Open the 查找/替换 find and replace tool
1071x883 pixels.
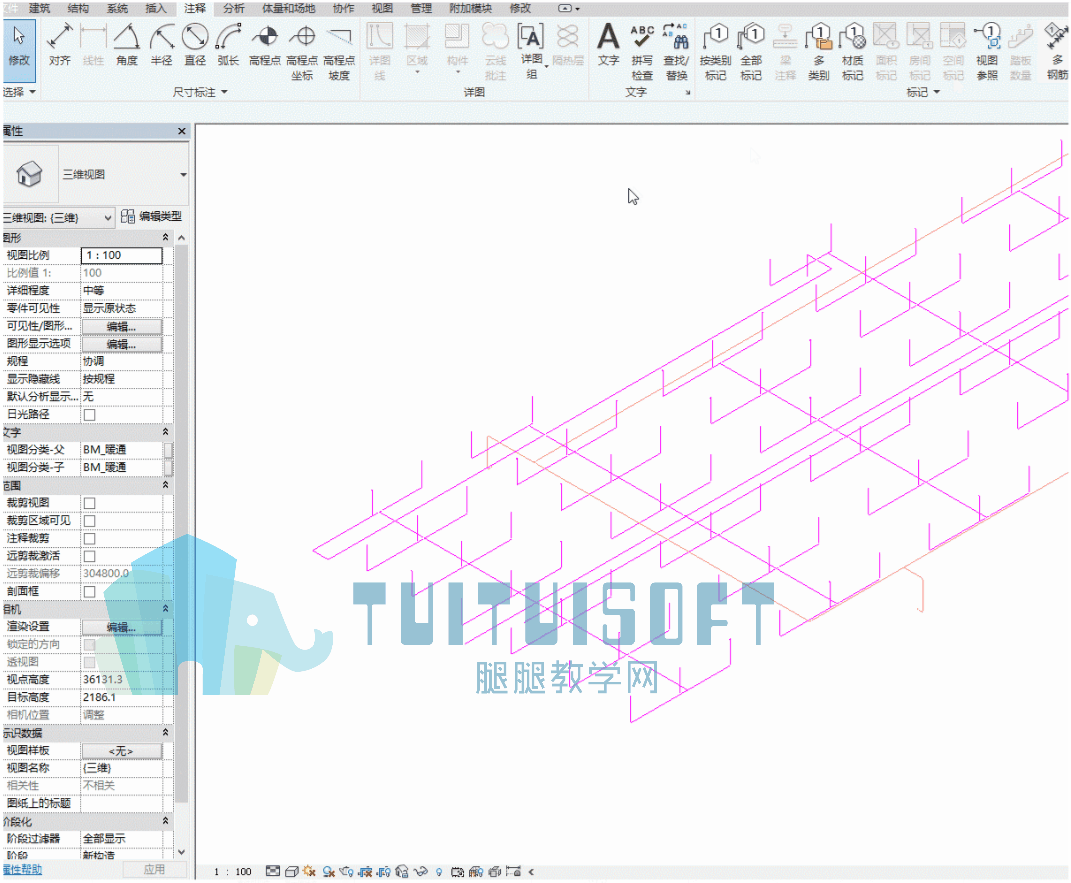[x=676, y=53]
